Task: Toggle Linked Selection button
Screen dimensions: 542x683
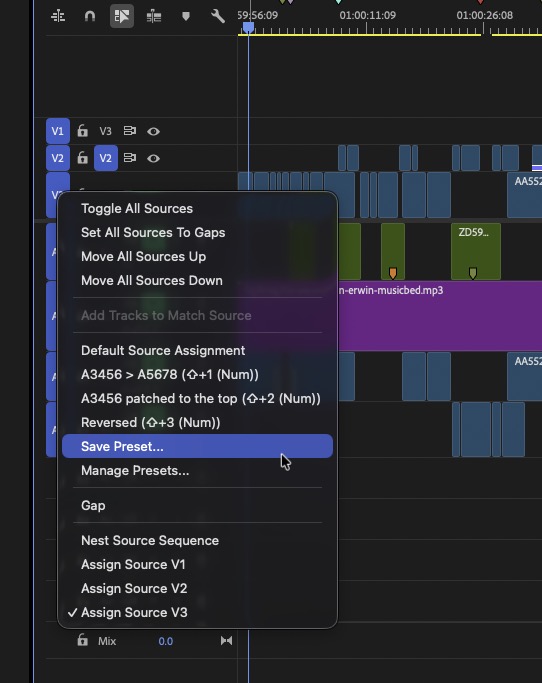Action: (122, 16)
